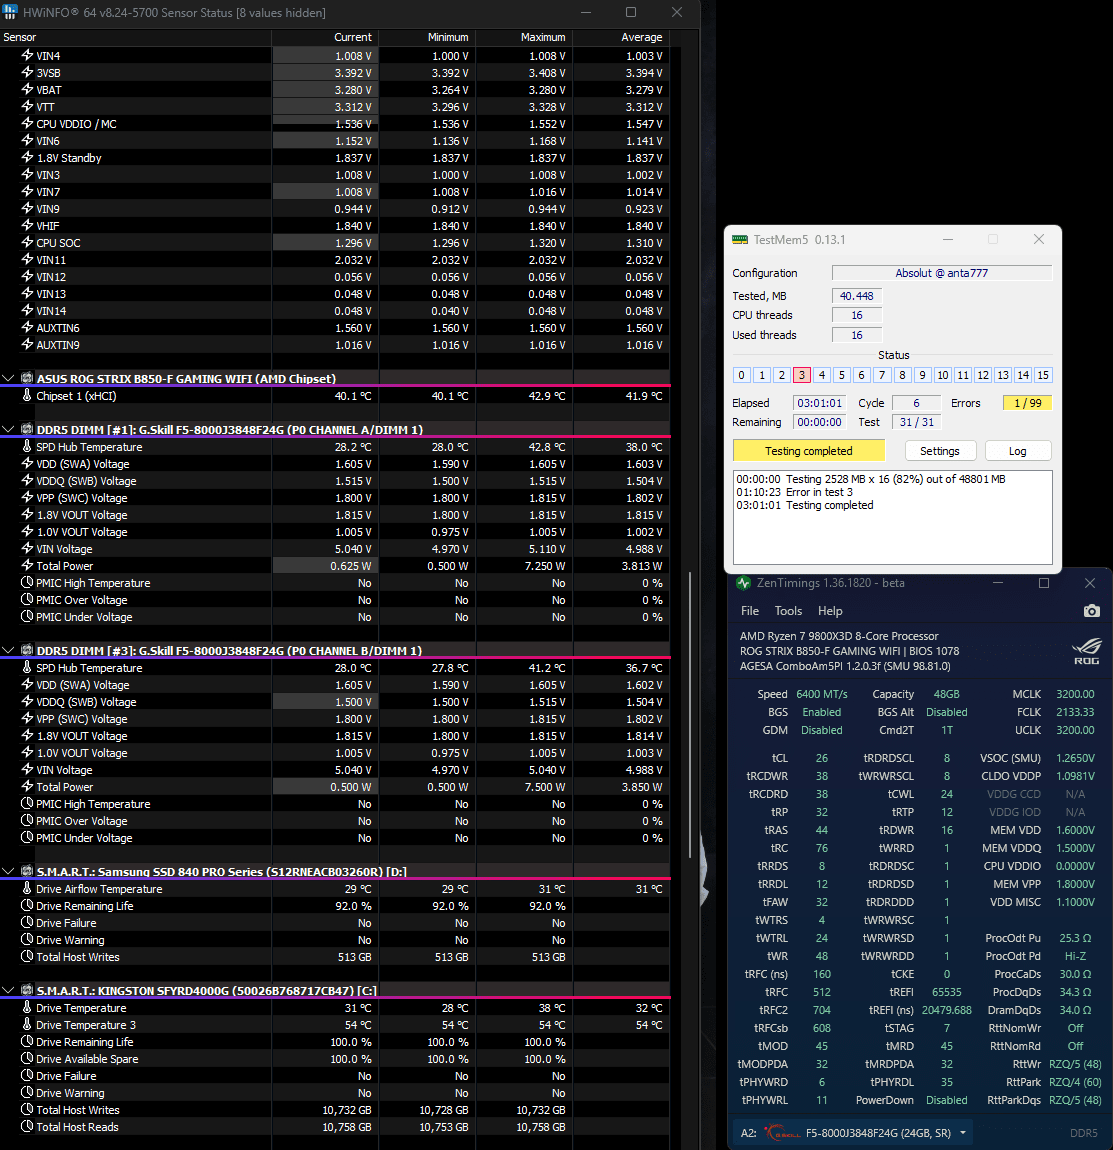Open the File menu in ZenTimings
This screenshot has height=1150, width=1113.
point(749,611)
